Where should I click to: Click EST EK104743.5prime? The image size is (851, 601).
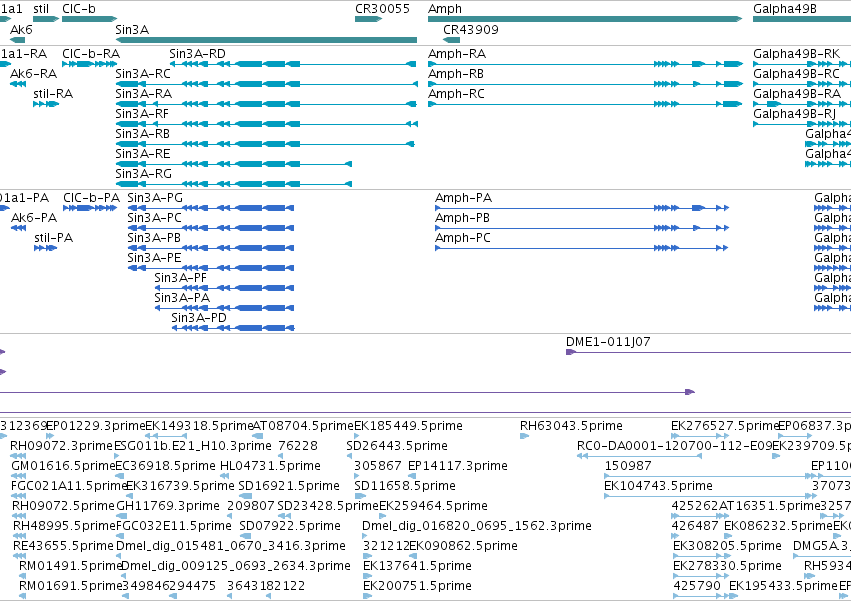tap(658, 486)
